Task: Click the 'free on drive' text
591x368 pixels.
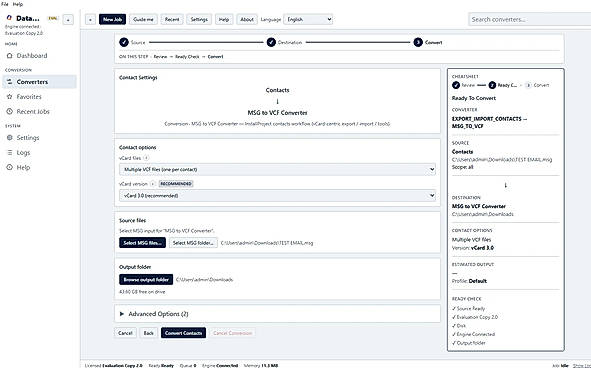Action: pos(142,292)
